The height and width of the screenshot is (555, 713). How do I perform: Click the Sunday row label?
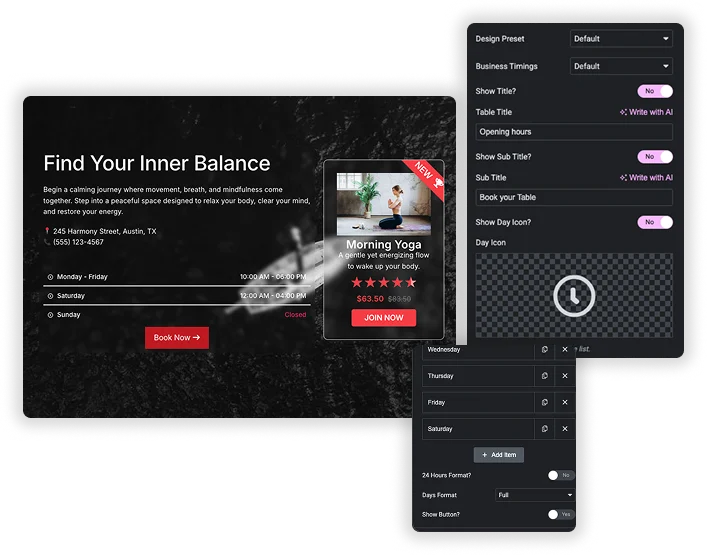pos(68,315)
